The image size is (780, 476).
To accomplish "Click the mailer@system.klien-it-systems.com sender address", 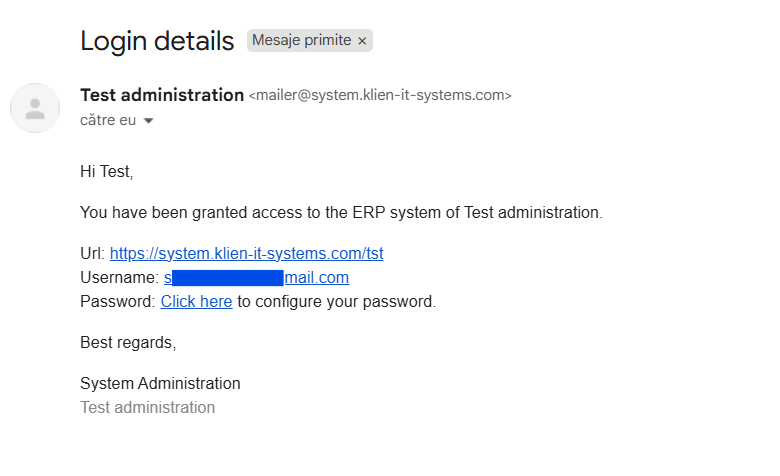I will [x=380, y=95].
